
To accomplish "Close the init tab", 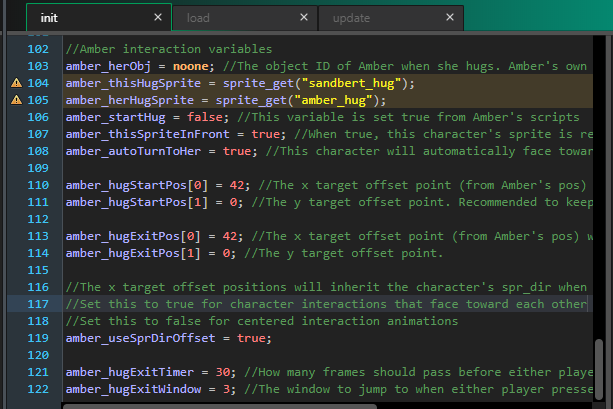I will pyautogui.click(x=158, y=17).
